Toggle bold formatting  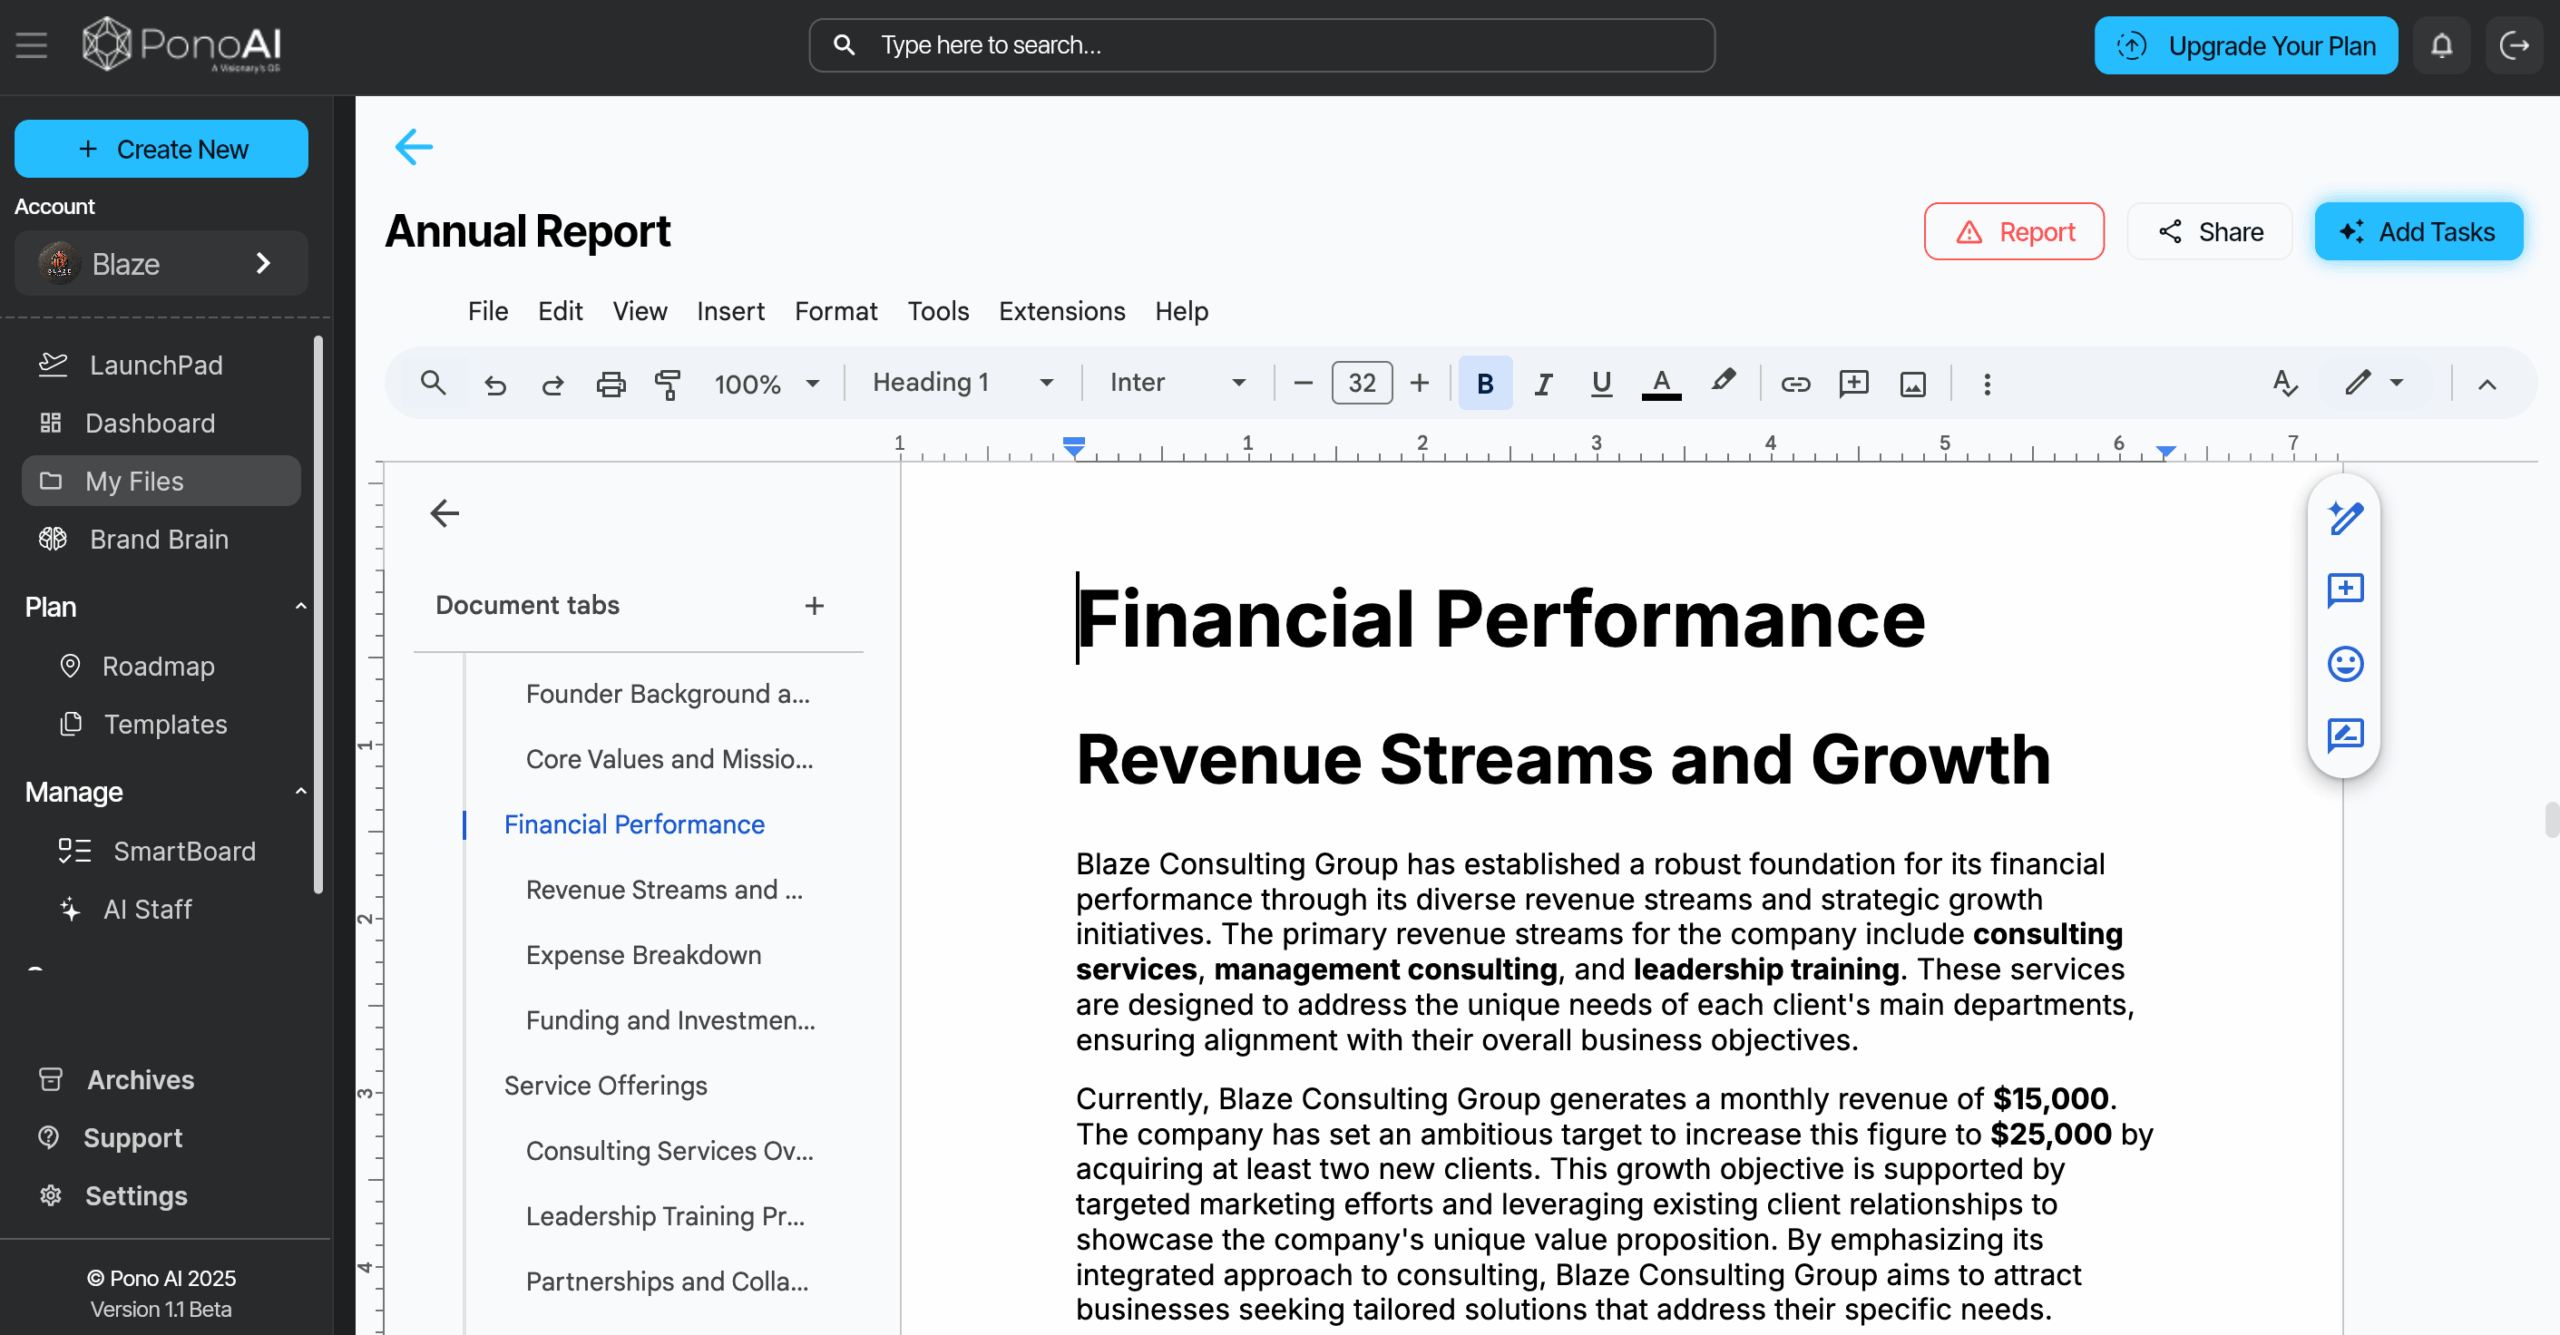click(1485, 383)
